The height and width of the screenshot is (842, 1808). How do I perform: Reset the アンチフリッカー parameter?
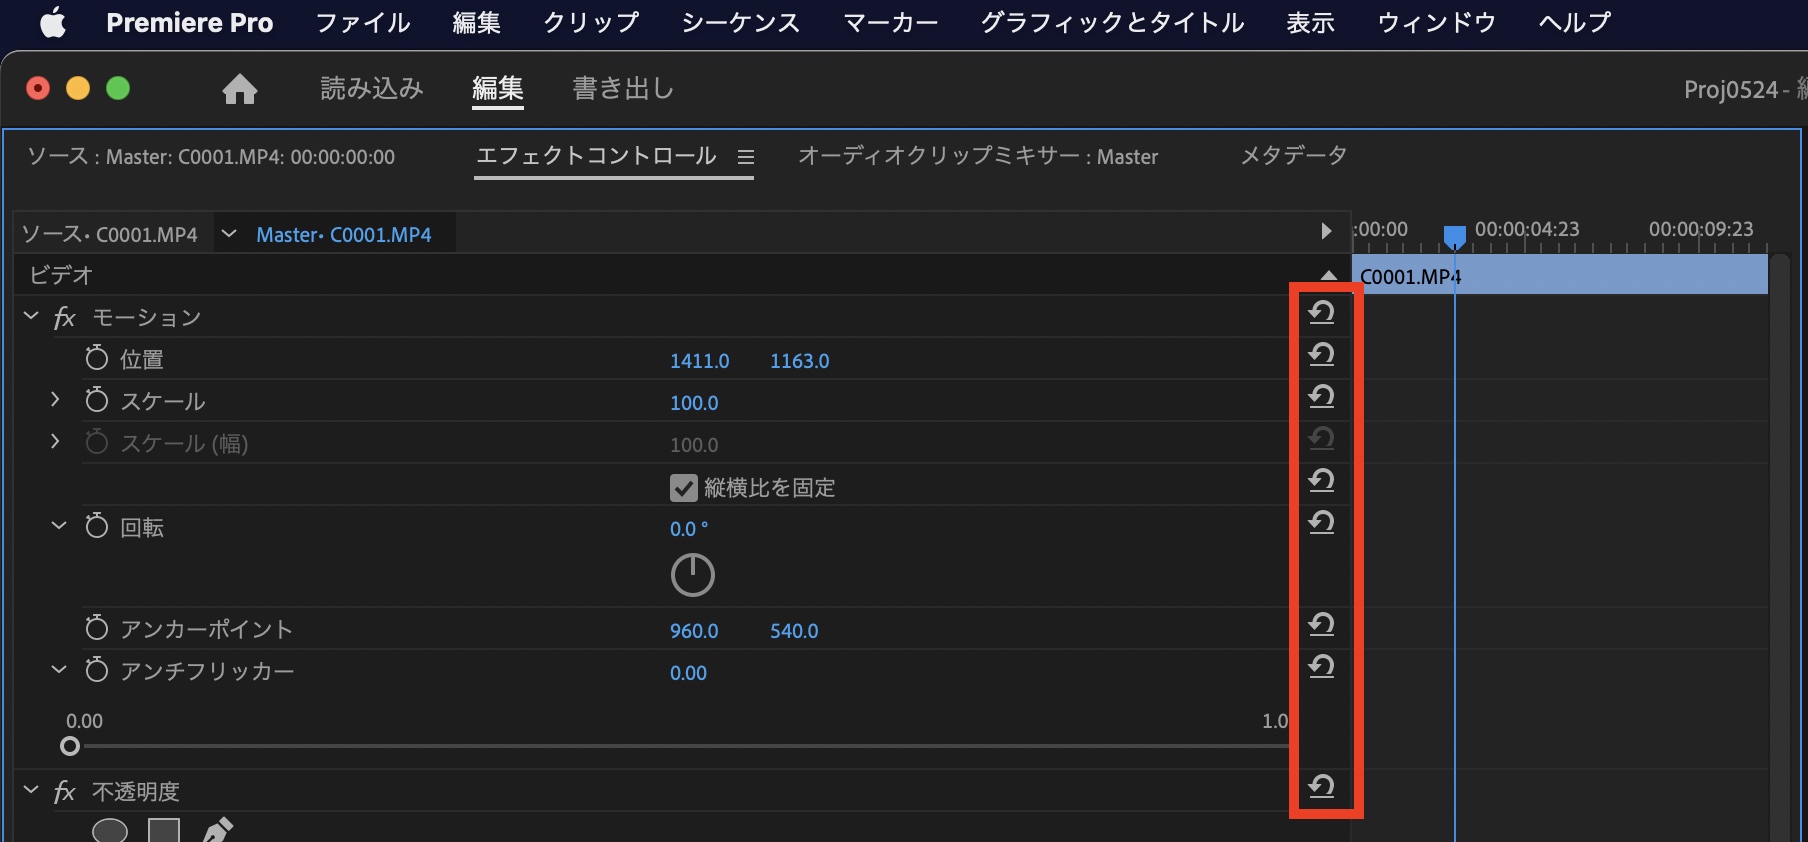click(x=1322, y=667)
